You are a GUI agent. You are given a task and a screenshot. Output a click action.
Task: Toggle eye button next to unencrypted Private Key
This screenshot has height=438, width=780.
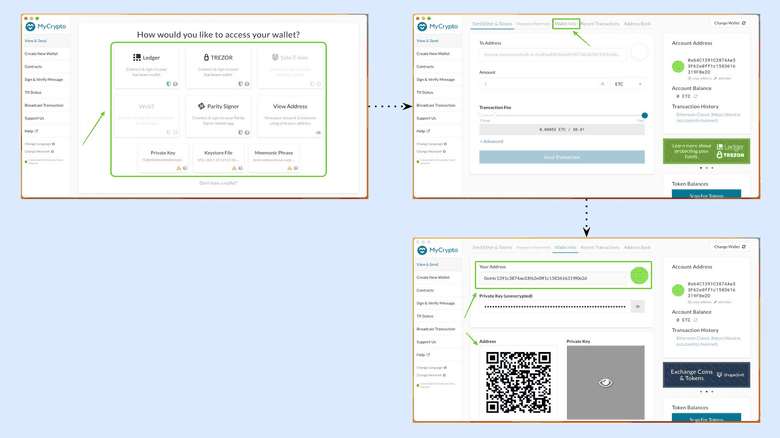[x=637, y=307]
